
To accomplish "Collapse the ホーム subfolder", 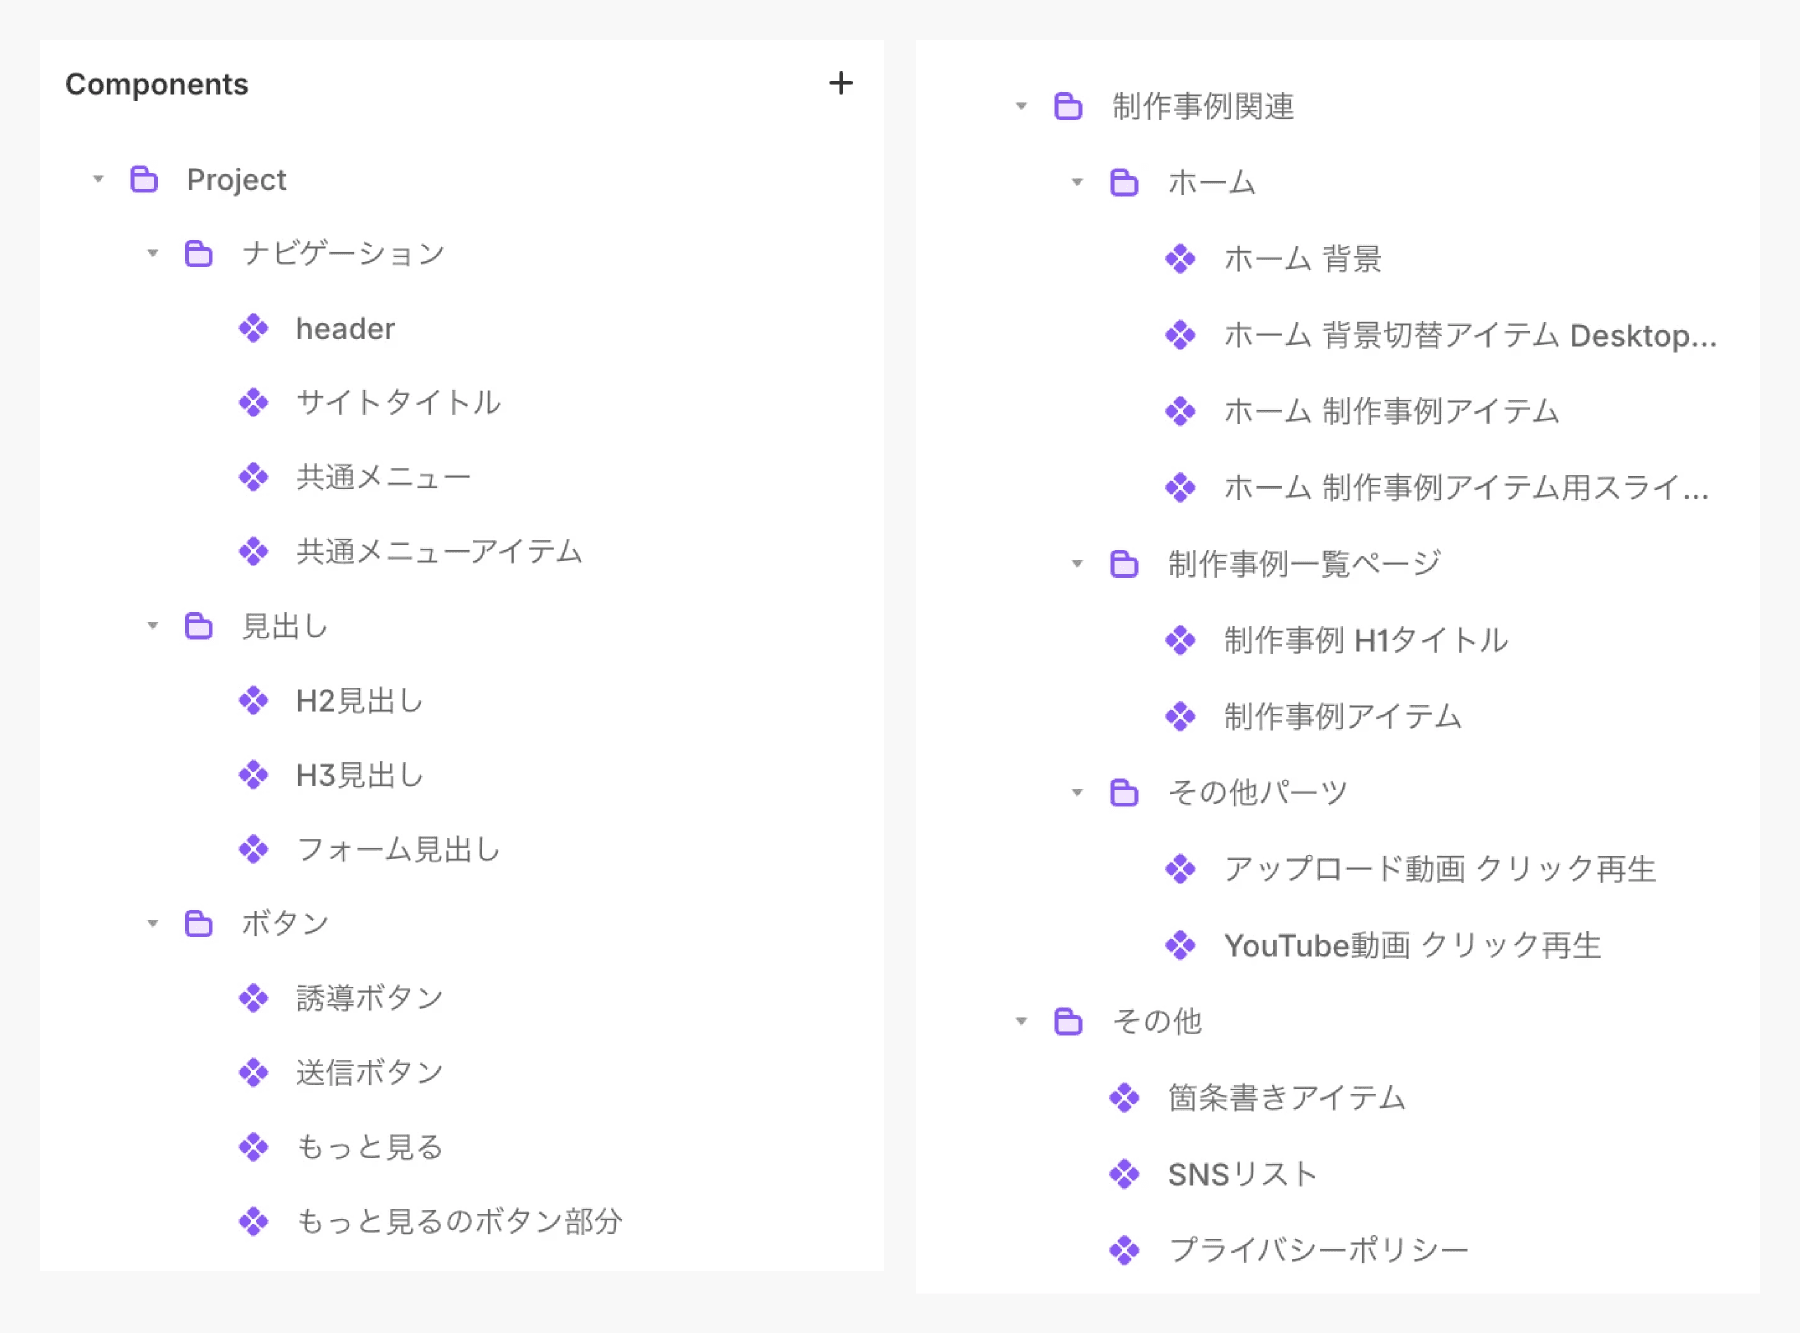I will 1077,182.
